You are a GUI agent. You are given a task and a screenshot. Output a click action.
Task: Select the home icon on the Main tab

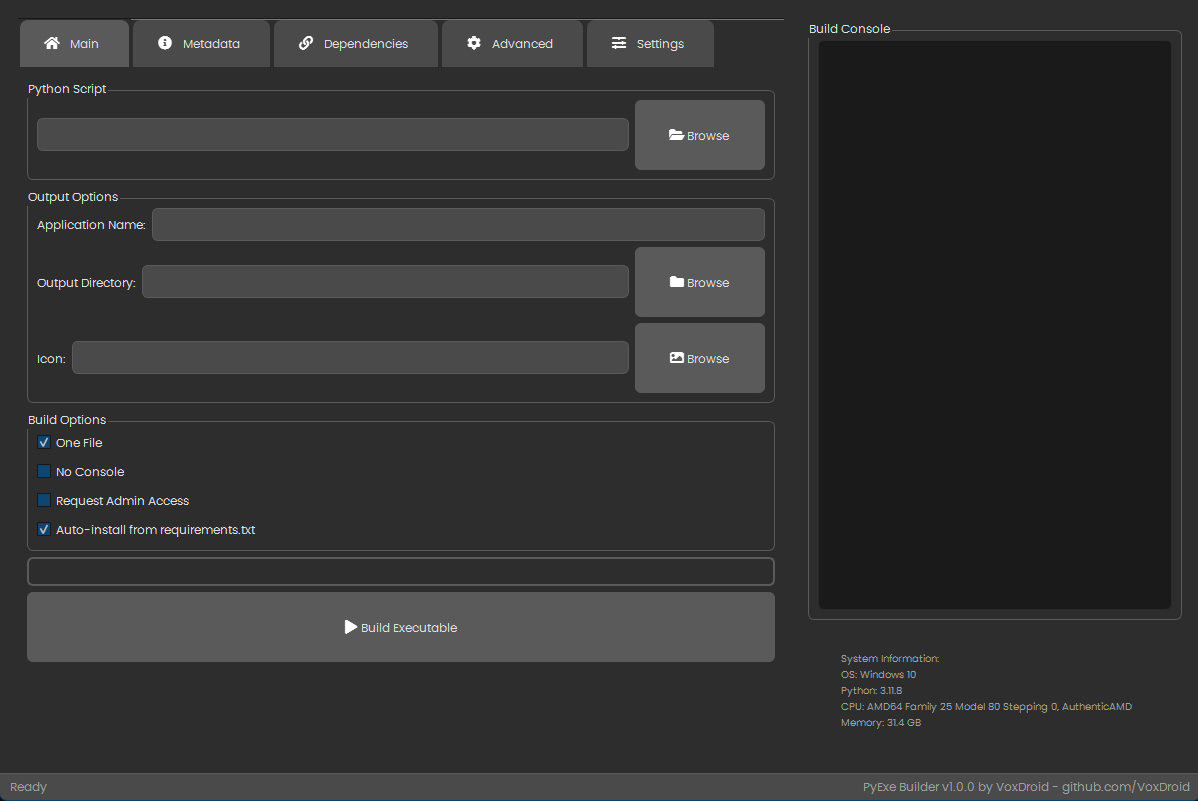[52, 43]
